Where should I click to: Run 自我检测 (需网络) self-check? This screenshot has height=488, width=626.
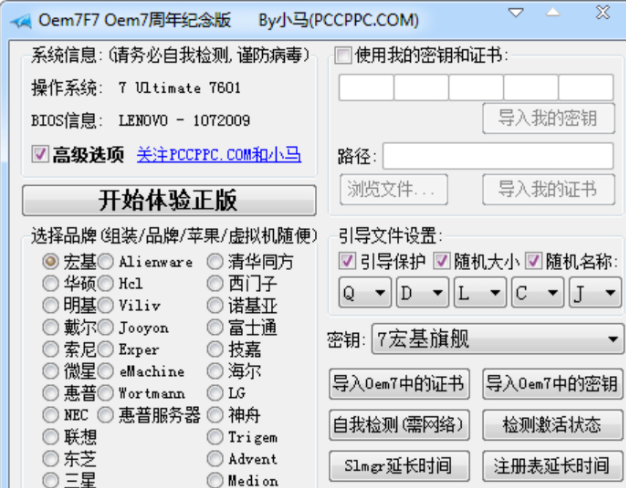click(x=398, y=425)
